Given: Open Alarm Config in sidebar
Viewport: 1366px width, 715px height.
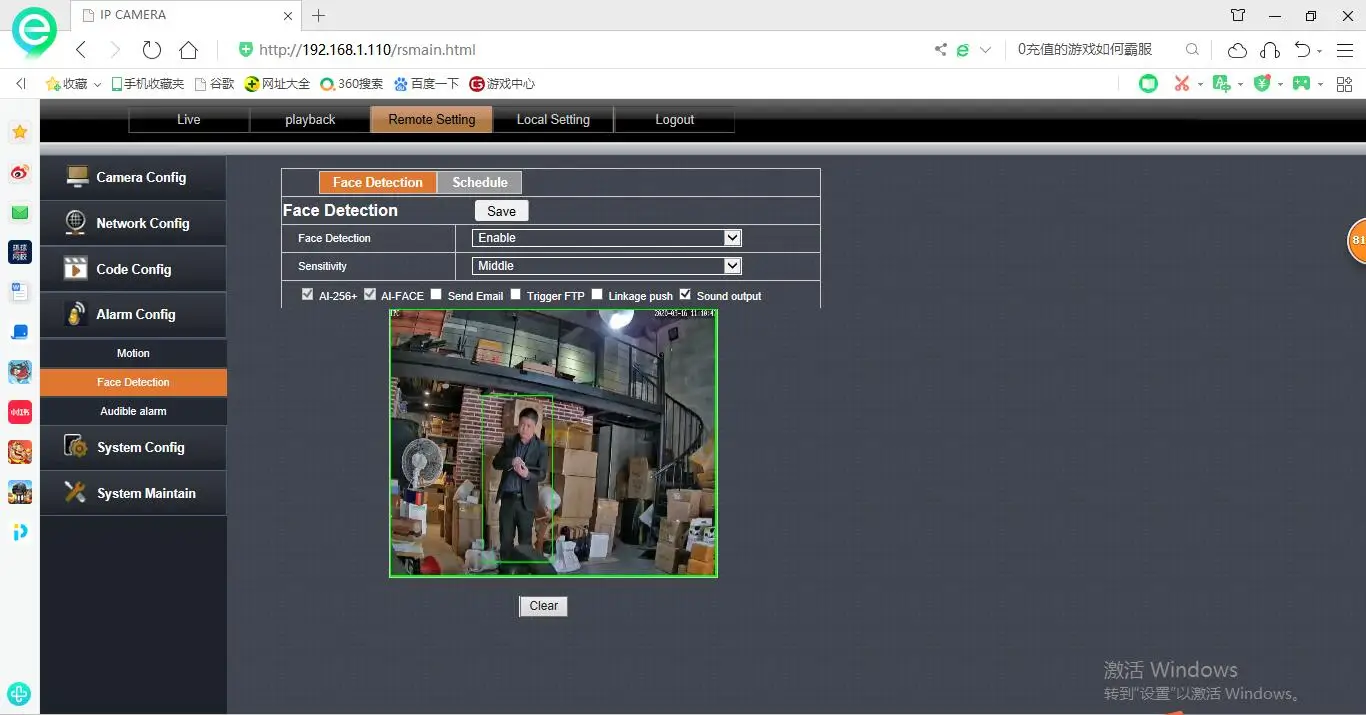Looking at the screenshot, I should point(133,314).
